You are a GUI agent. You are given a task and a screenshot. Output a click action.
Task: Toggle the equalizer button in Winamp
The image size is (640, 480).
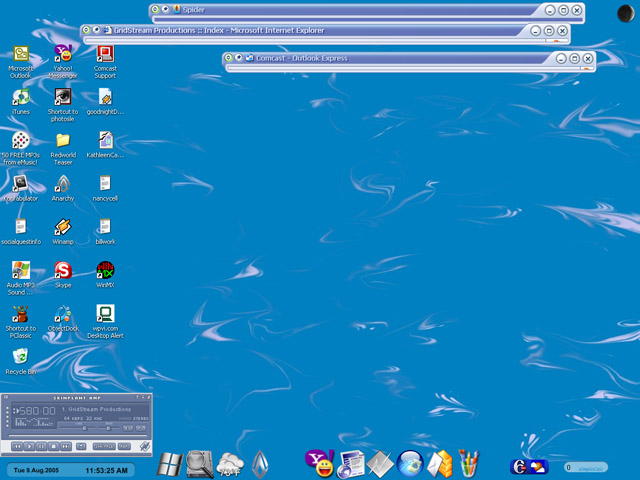pos(127,427)
